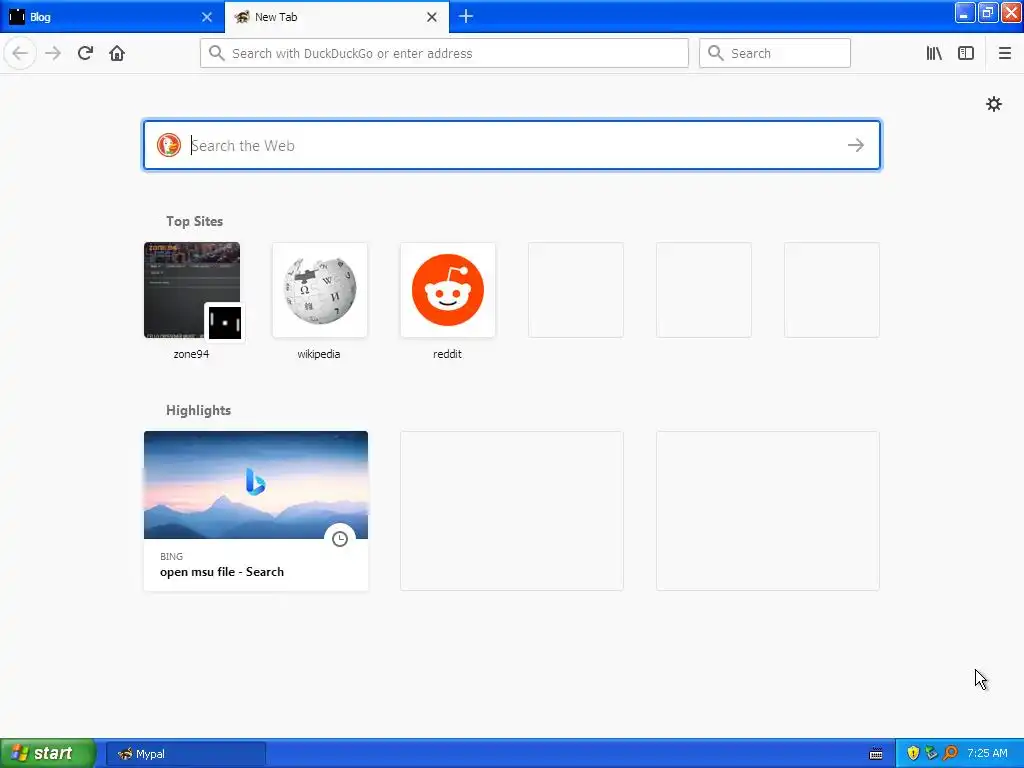1024x768 pixels.
Task: Click the Top Sites heading
Action: (194, 221)
